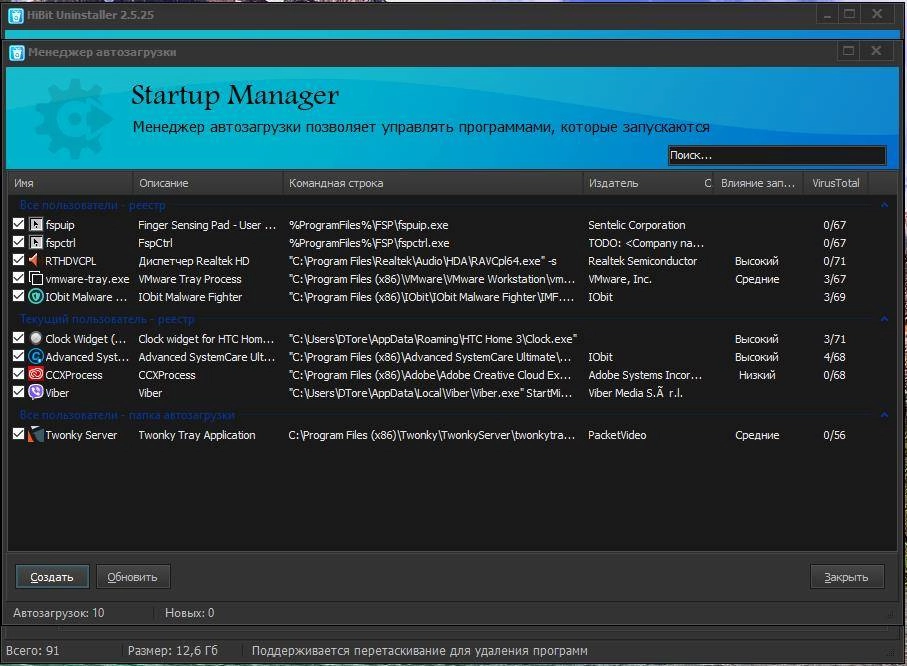907x666 pixels.
Task: Click the HiBit Uninstaller title bar icon
Action: (x=16, y=16)
